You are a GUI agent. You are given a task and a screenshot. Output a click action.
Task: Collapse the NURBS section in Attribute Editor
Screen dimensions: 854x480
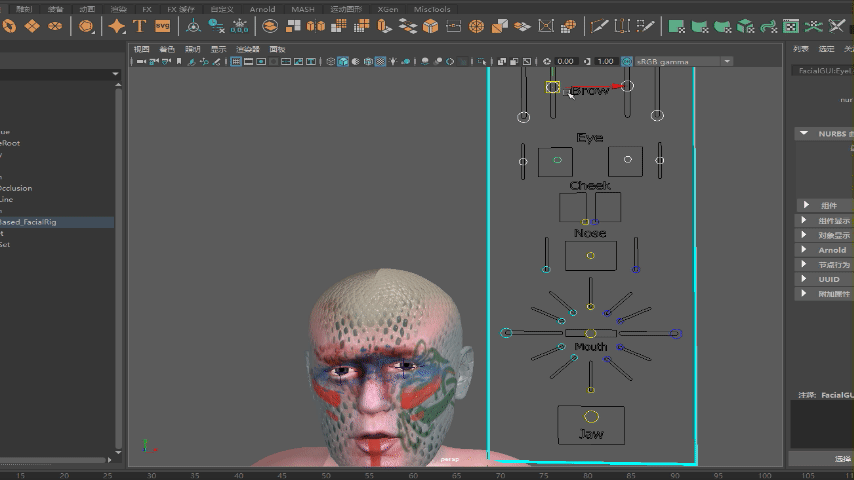(804, 133)
